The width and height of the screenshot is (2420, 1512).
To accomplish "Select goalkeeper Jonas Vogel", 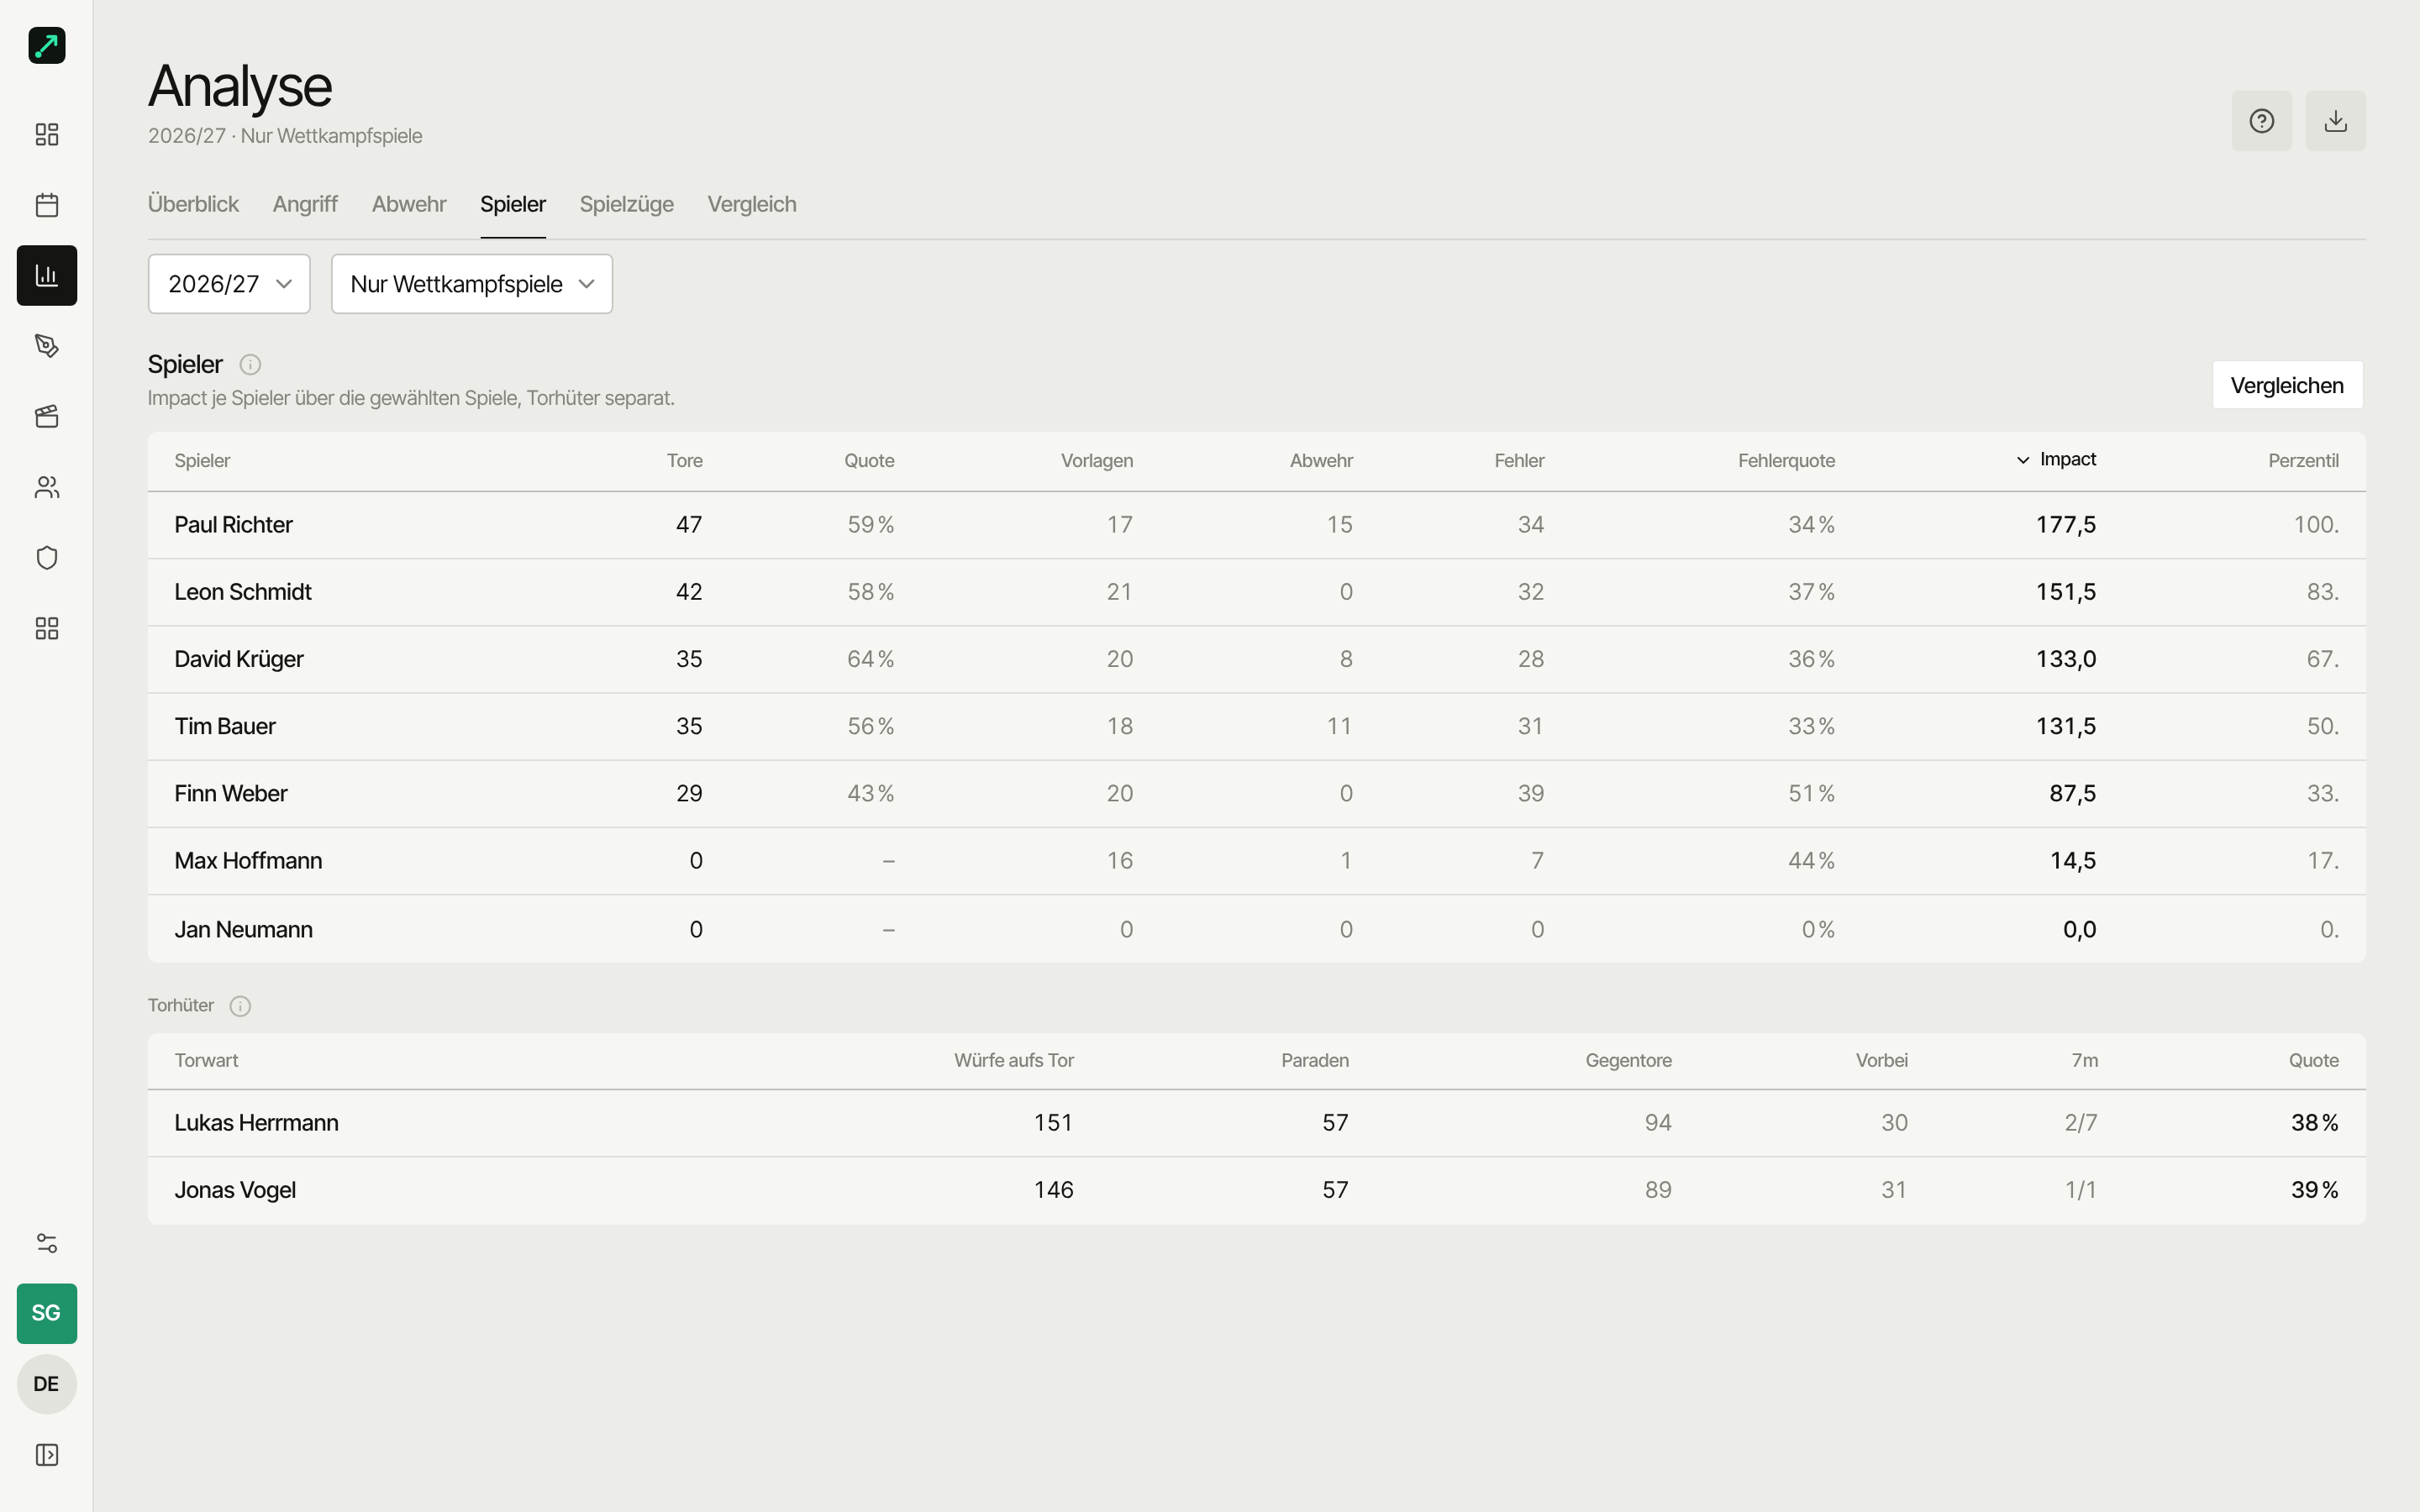I will pos(1256,1190).
